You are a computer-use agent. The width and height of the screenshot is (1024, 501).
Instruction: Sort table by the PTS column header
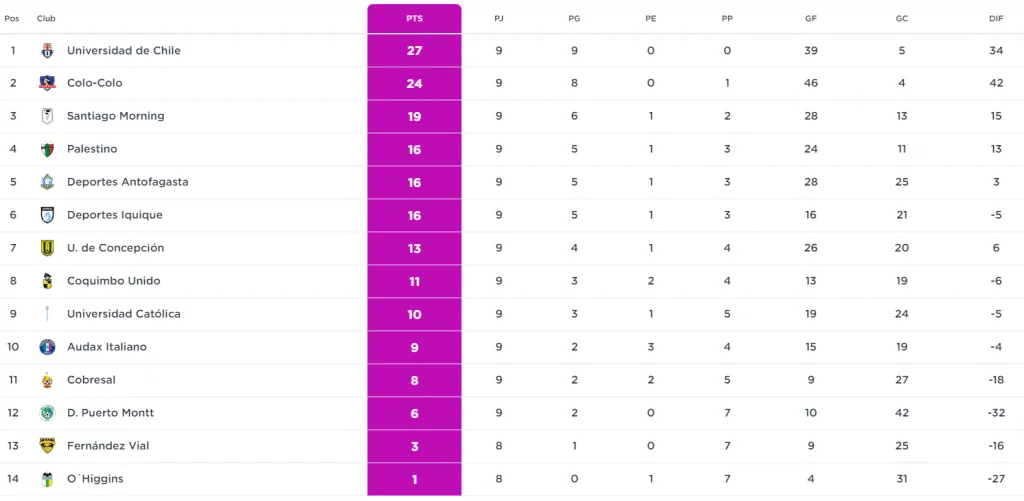click(x=414, y=19)
